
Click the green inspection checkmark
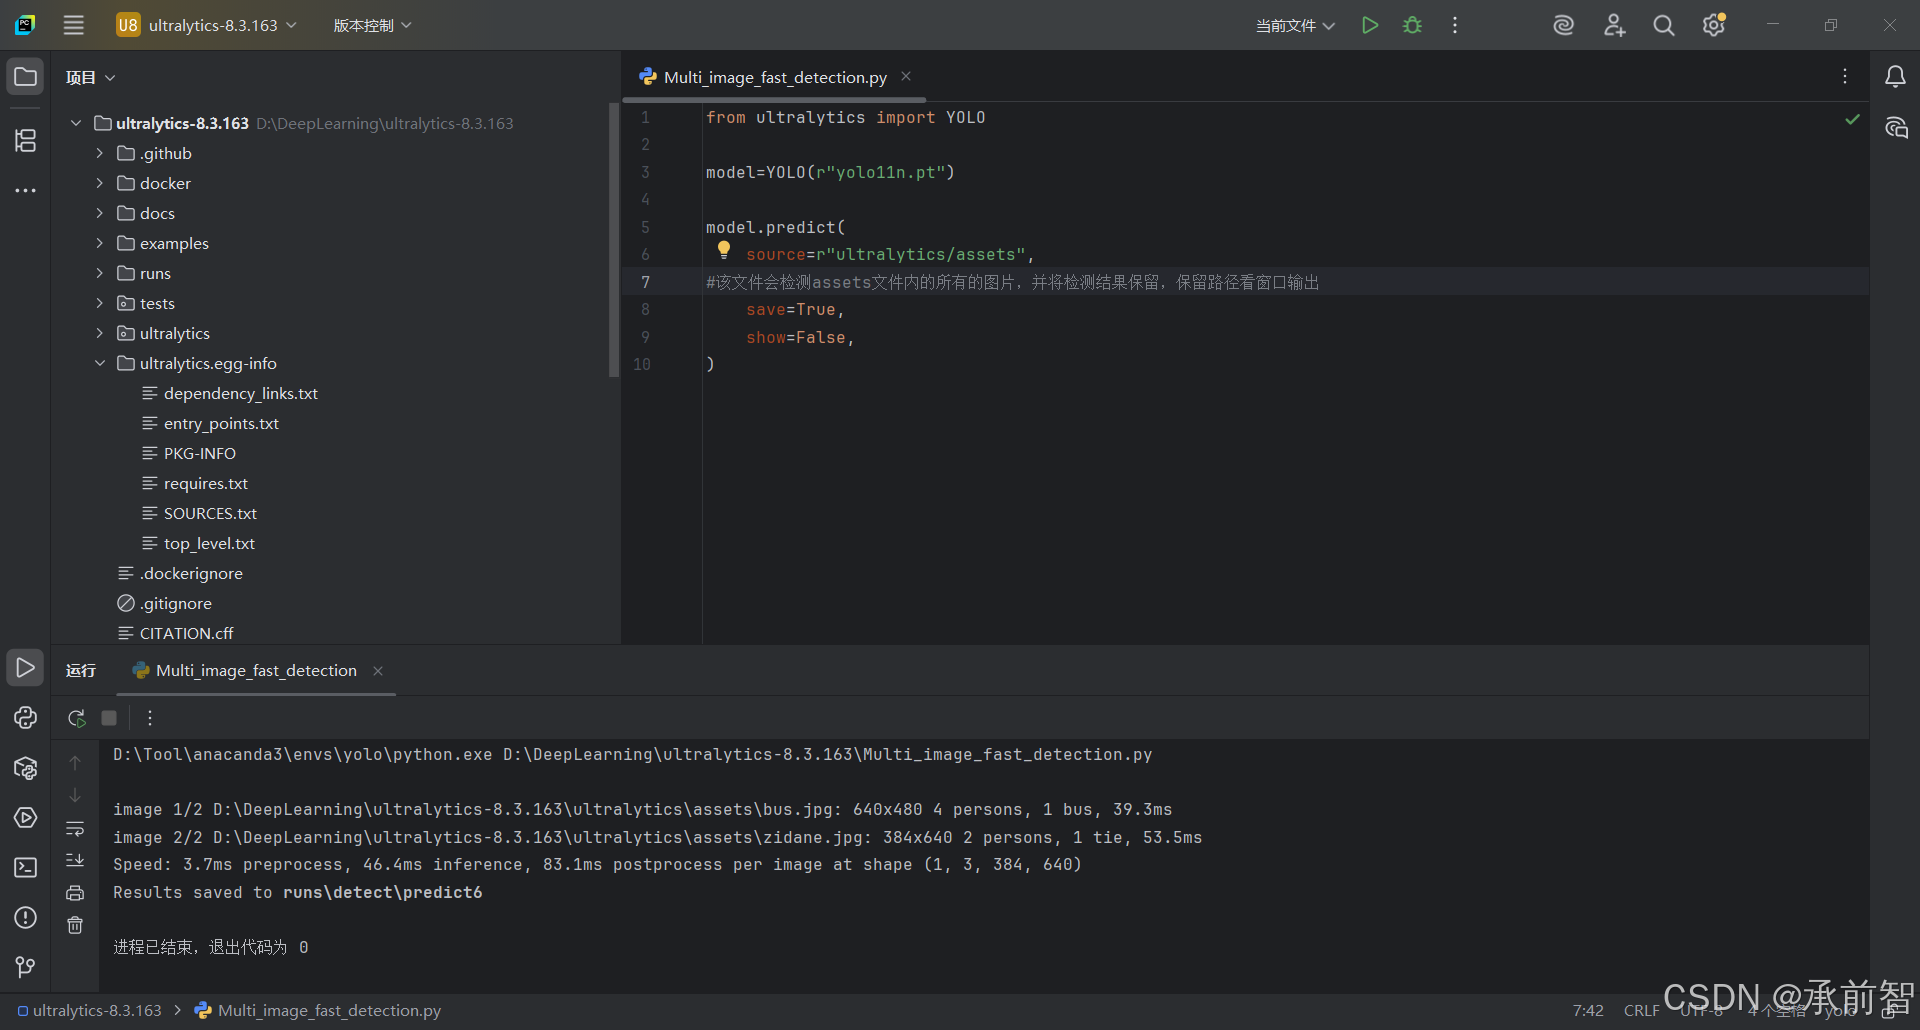[1853, 119]
